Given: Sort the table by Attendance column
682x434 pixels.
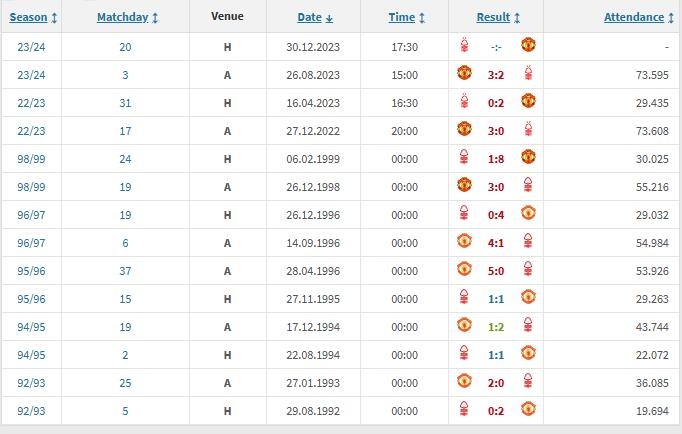Looking at the screenshot, I should (638, 17).
